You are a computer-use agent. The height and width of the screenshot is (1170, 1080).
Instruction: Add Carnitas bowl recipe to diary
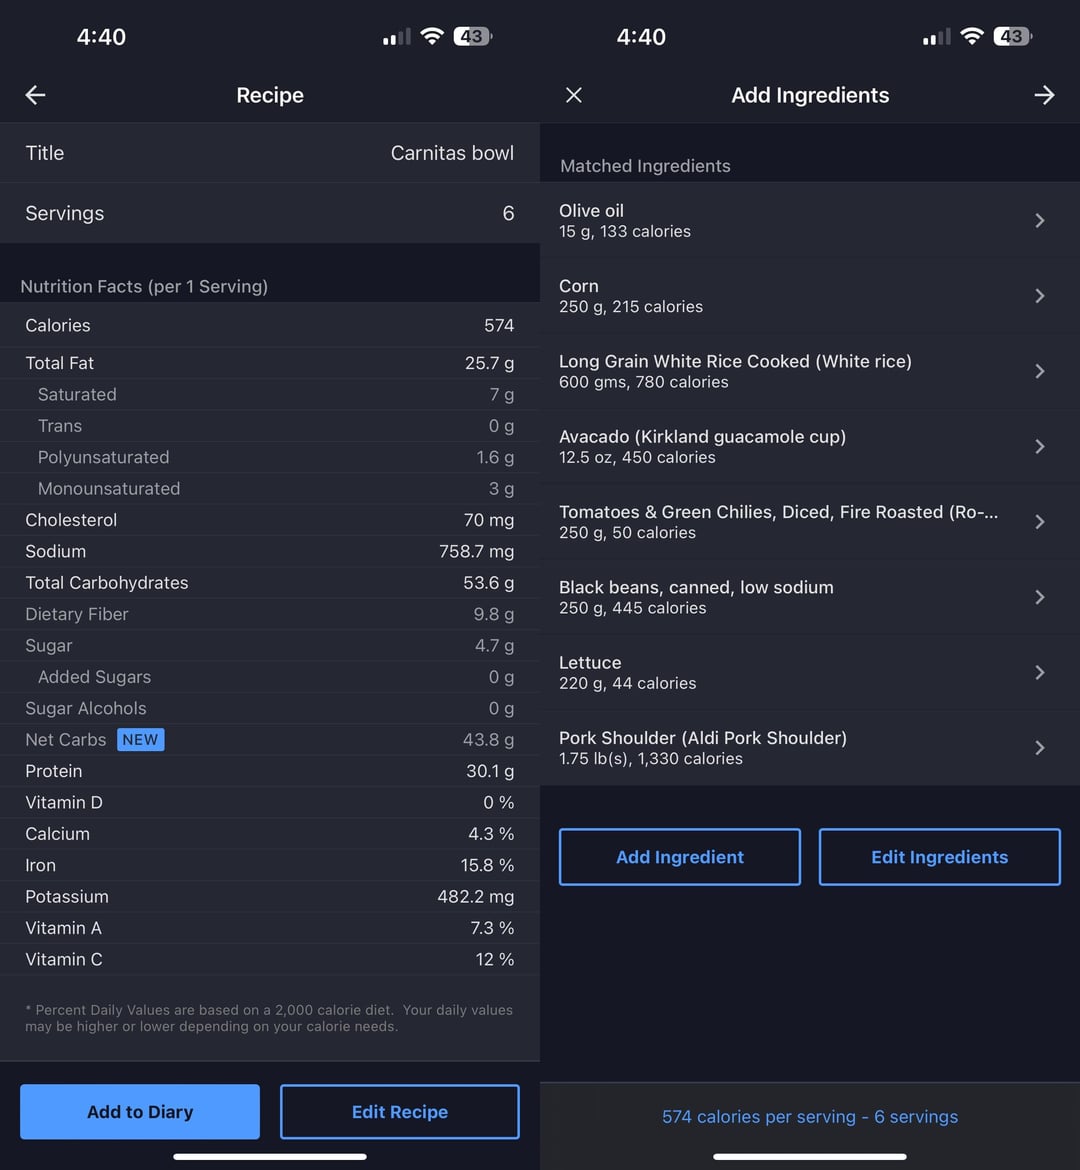pyautogui.click(x=140, y=1112)
